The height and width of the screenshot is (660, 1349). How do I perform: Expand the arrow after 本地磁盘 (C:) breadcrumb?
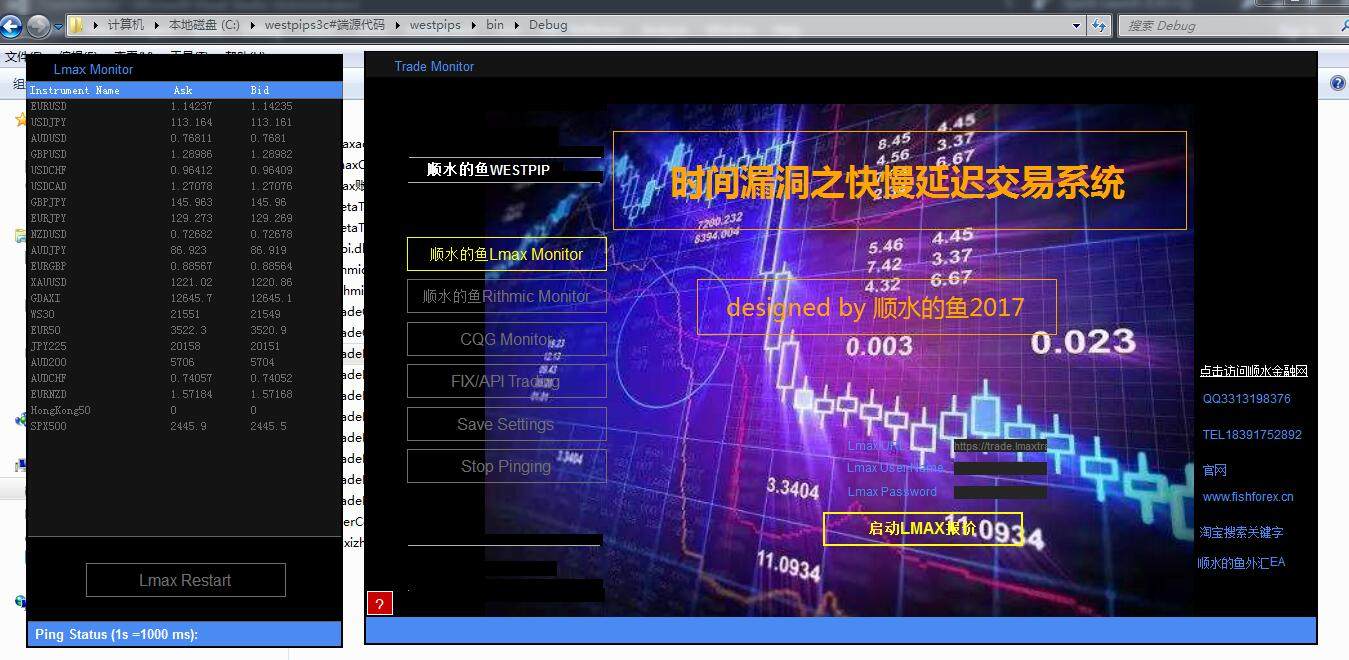254,25
